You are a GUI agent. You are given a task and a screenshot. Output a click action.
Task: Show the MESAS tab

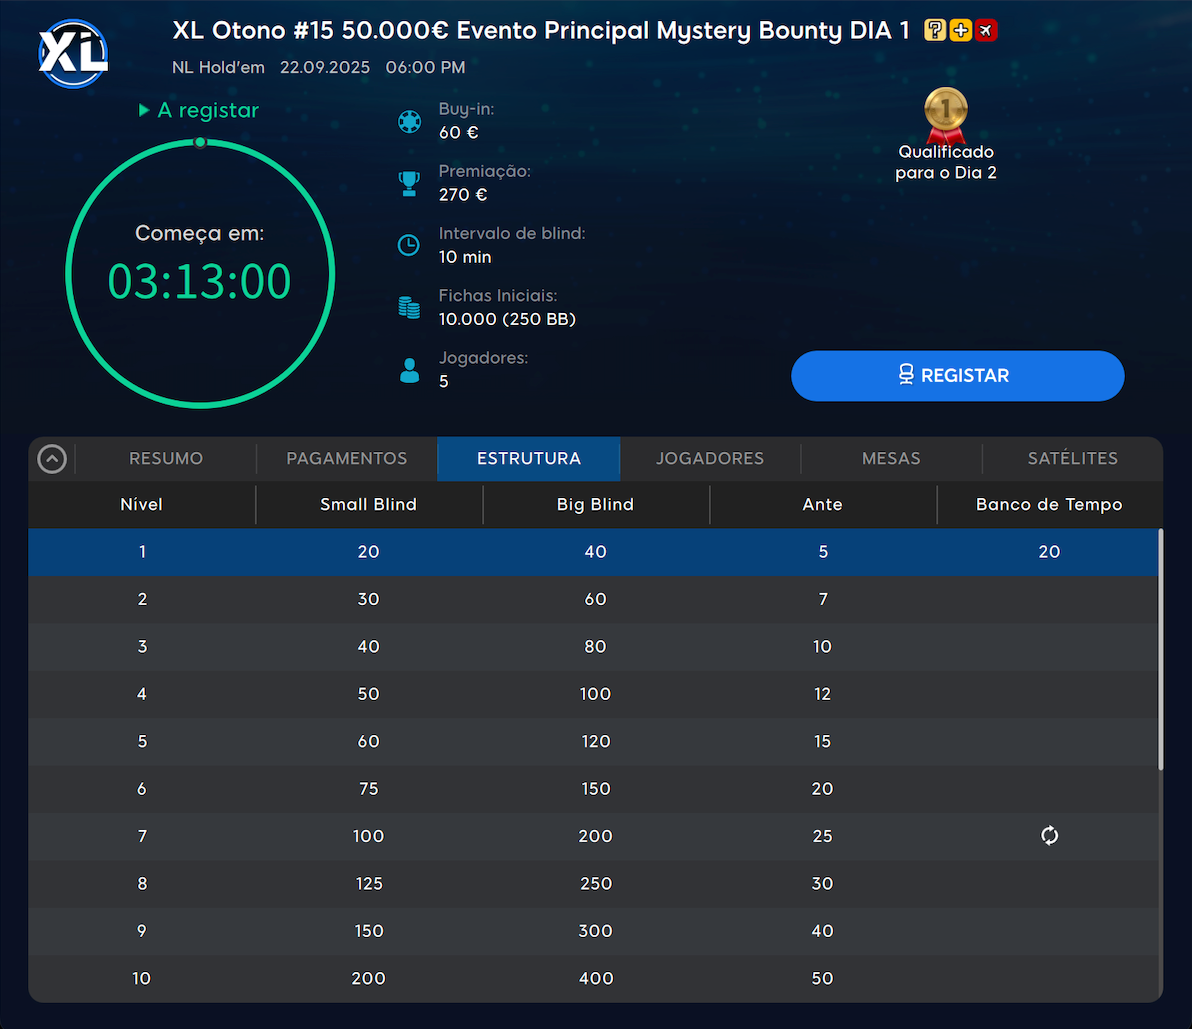pyautogui.click(x=891, y=459)
